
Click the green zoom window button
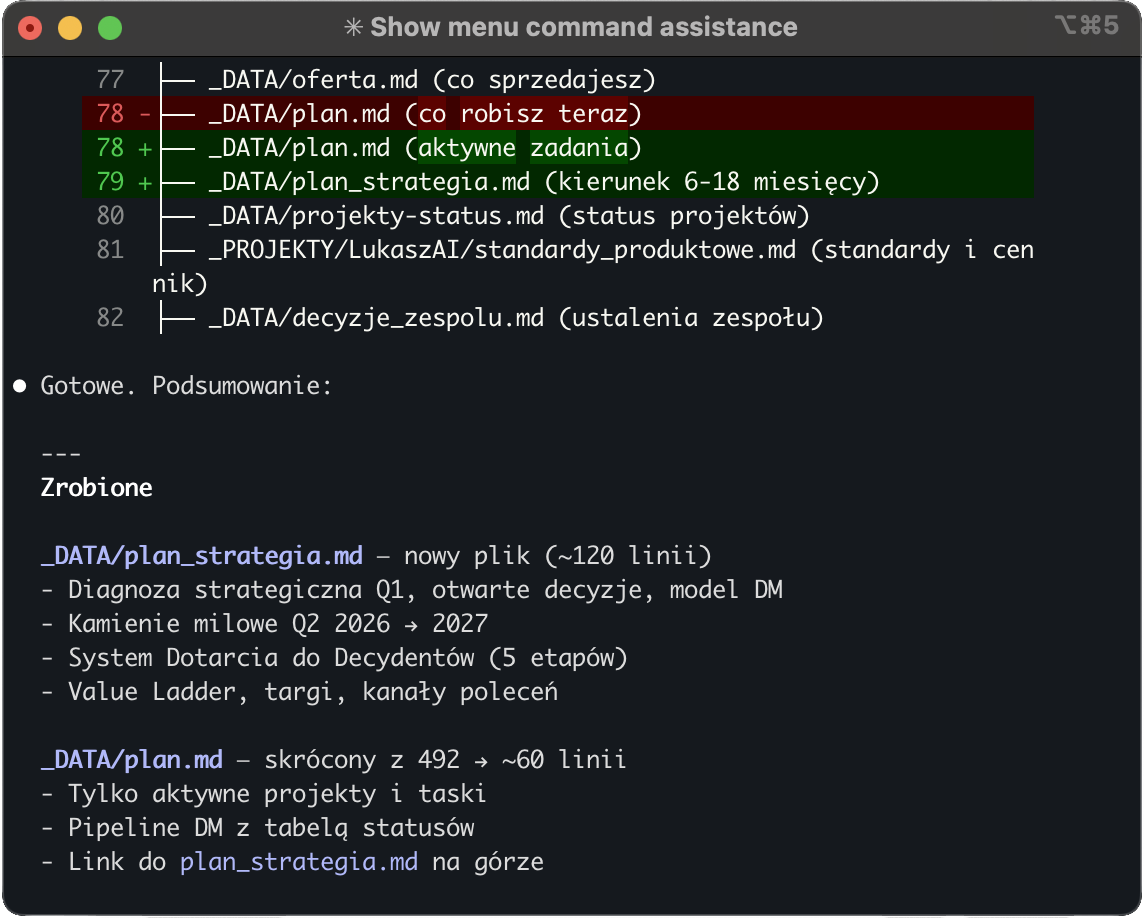pos(110,28)
